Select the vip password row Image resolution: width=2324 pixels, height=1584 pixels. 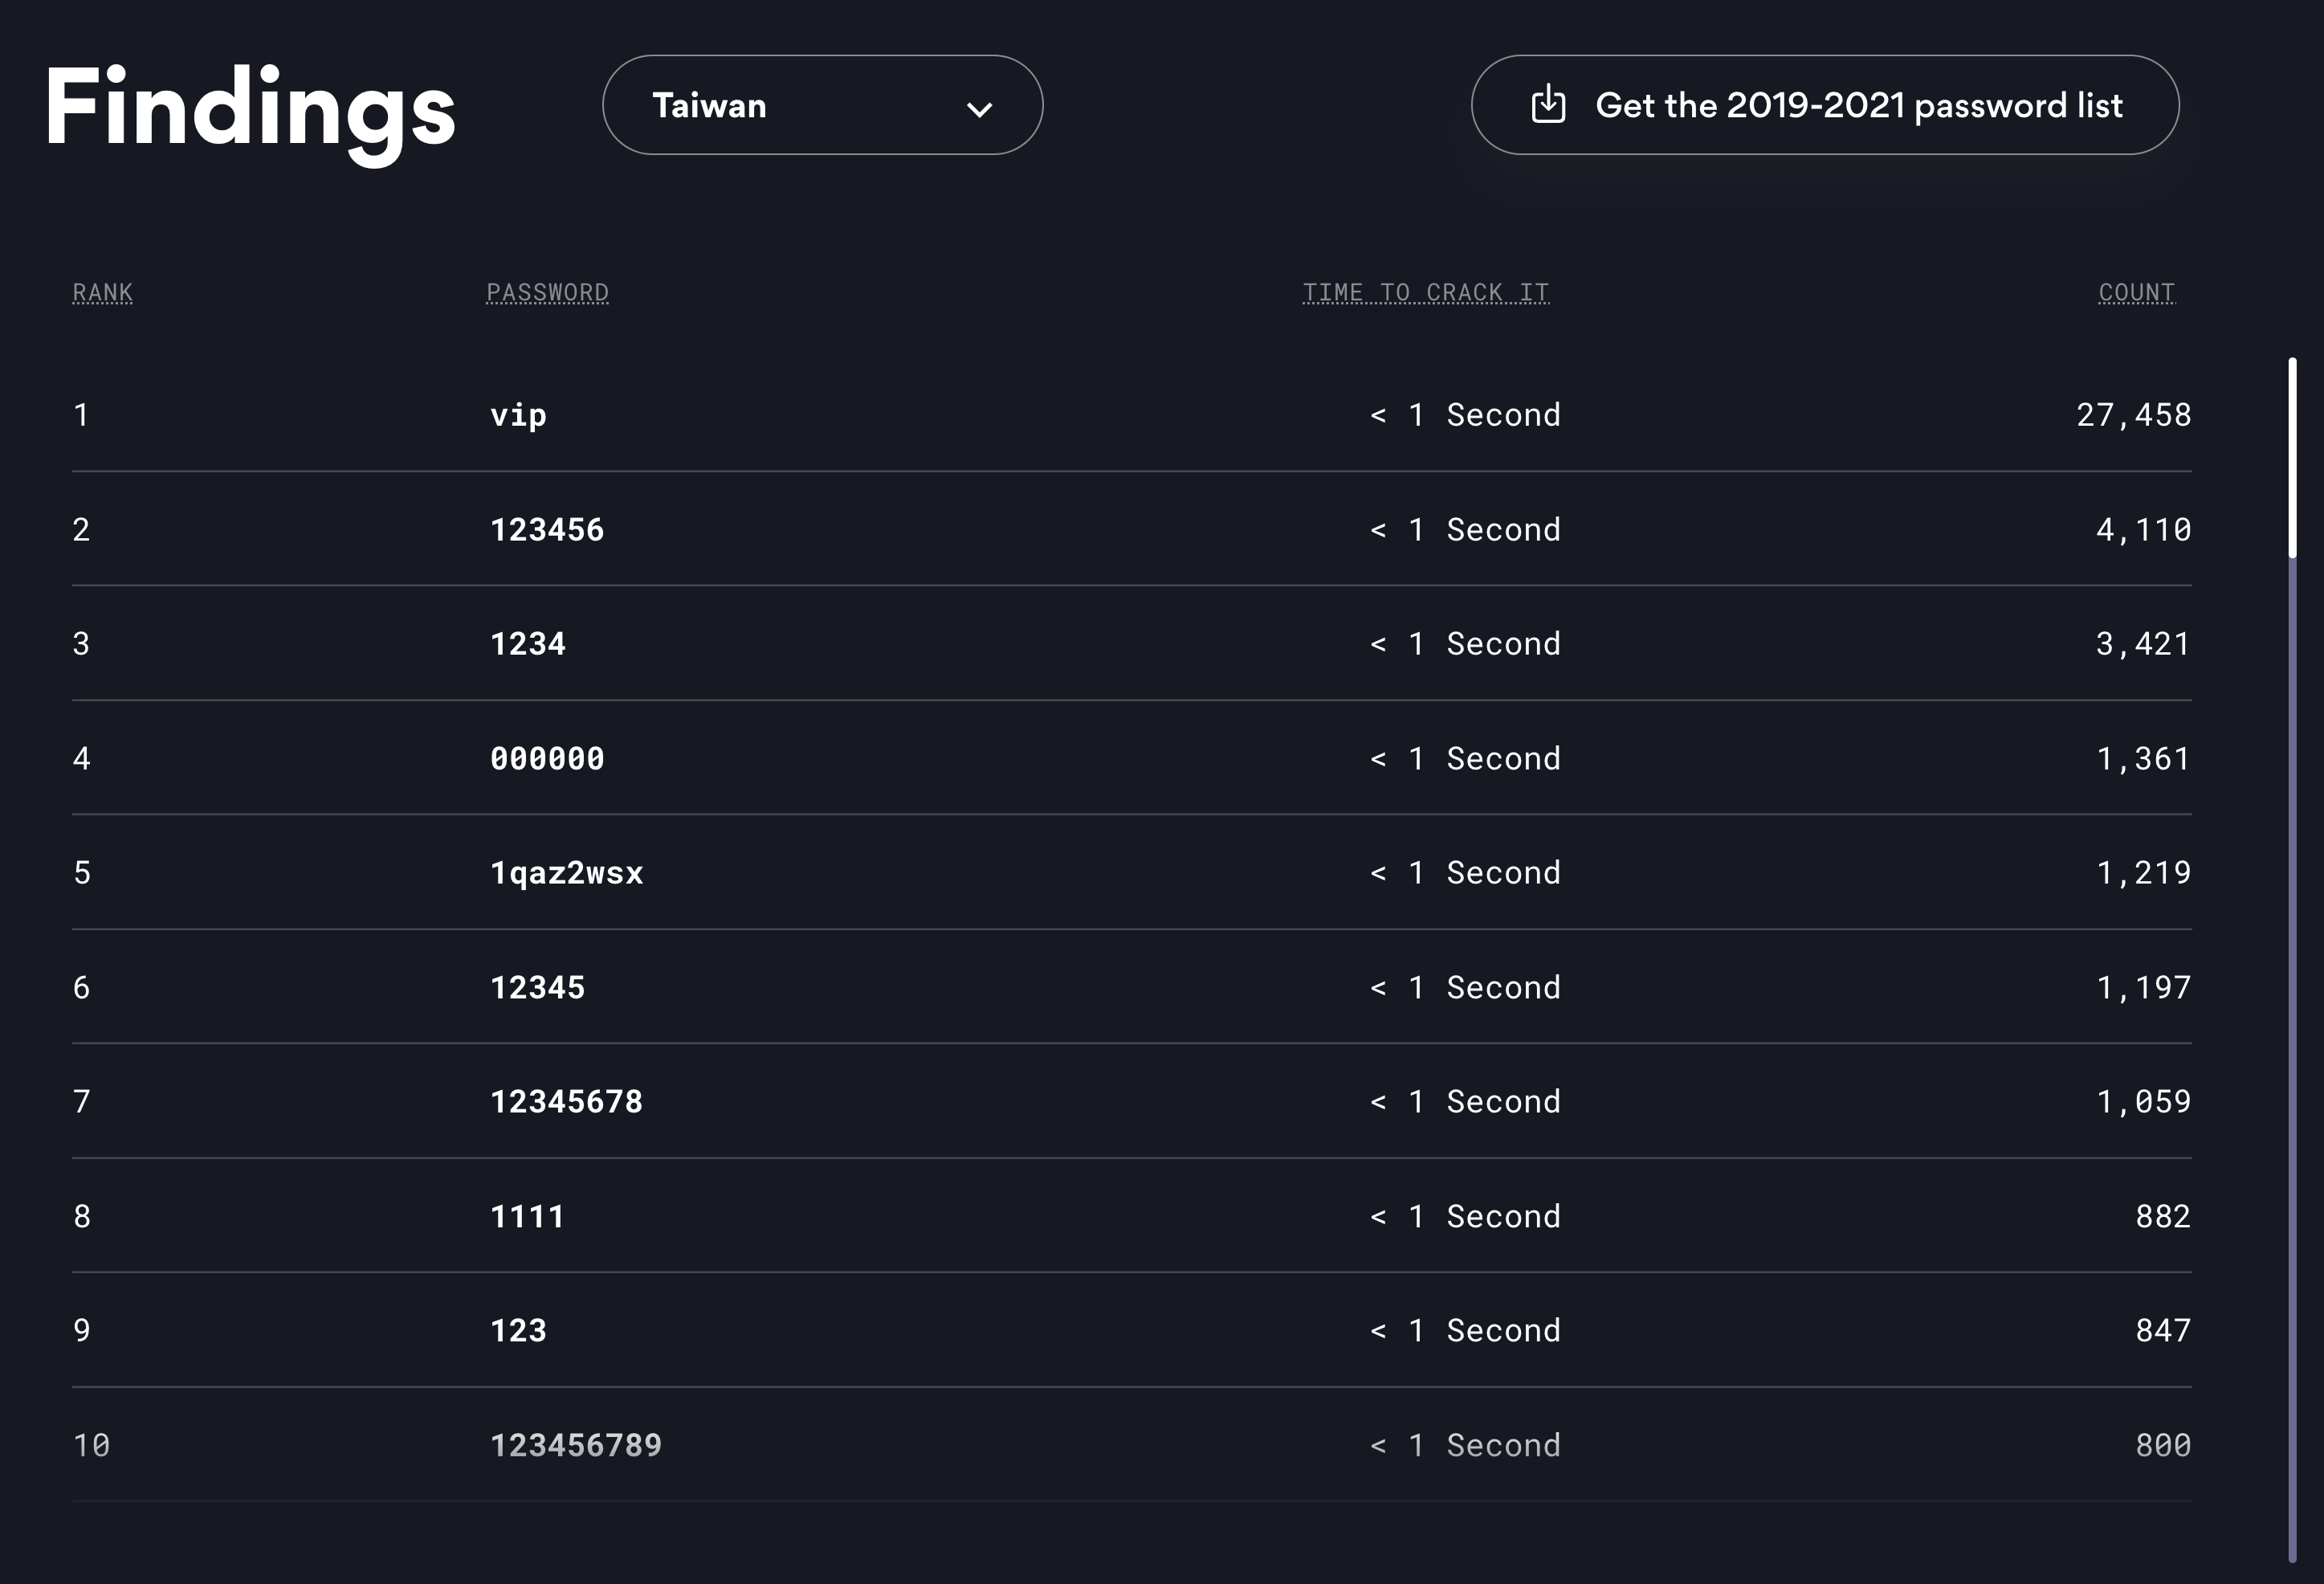pyautogui.click(x=518, y=415)
